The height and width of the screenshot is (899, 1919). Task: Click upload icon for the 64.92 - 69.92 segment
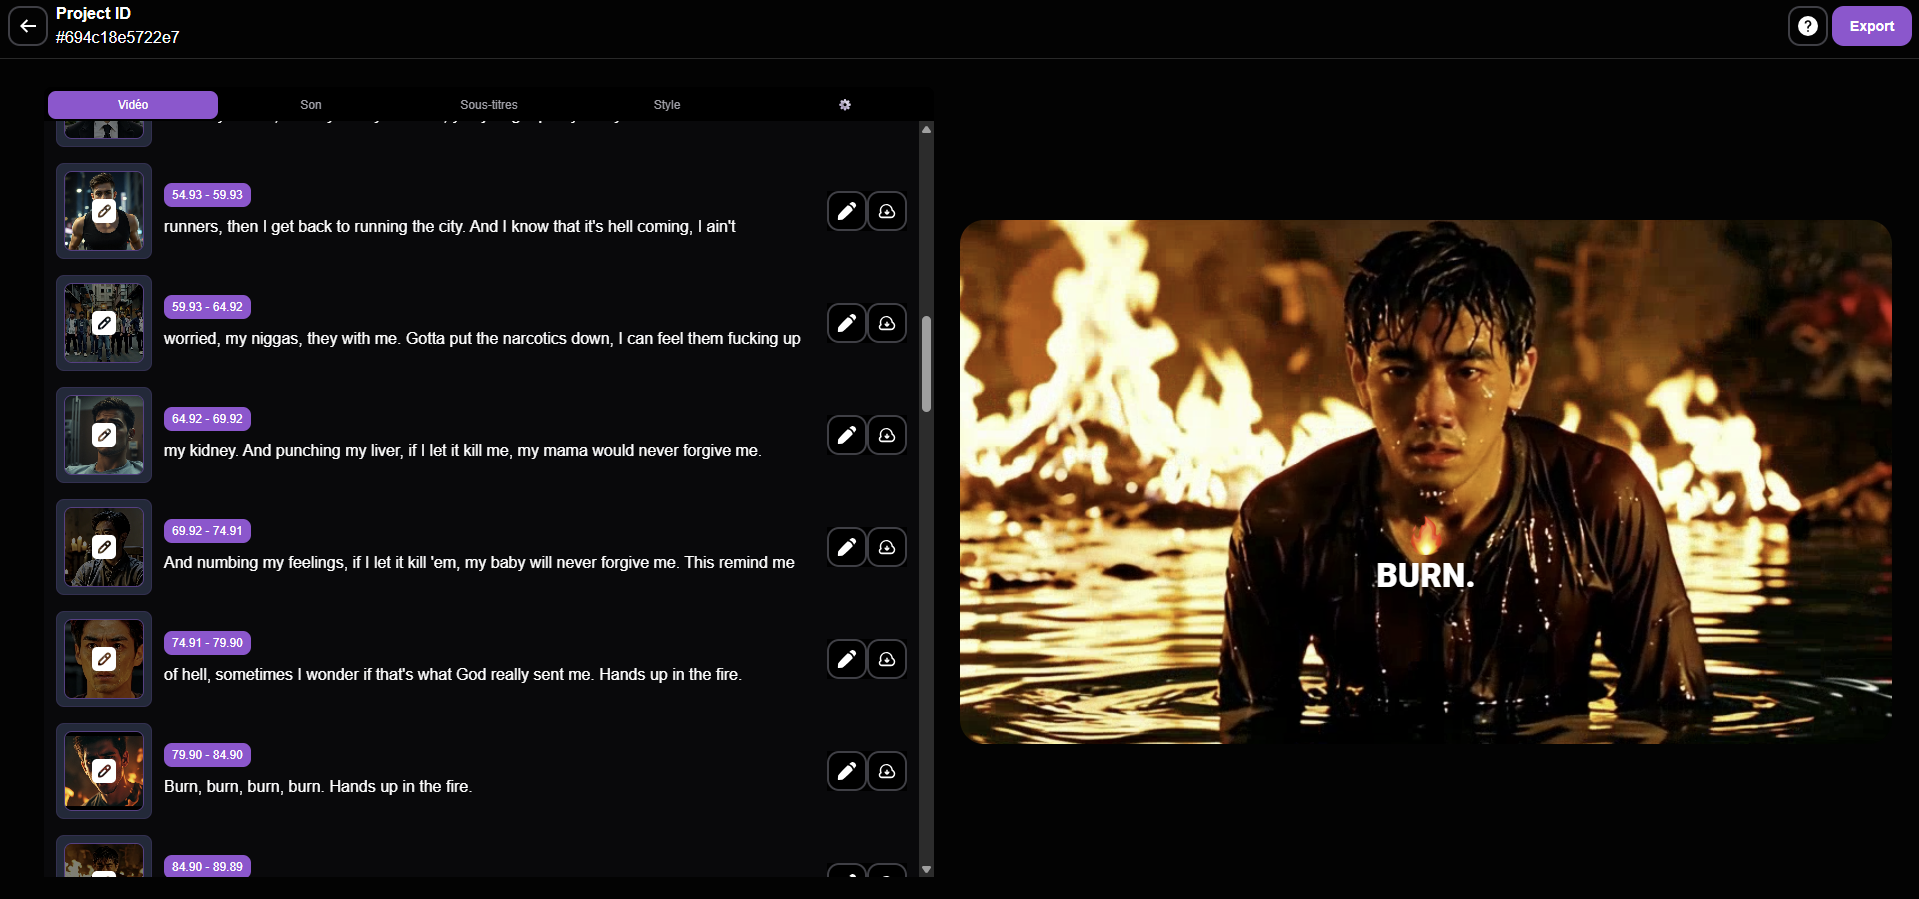tap(887, 435)
